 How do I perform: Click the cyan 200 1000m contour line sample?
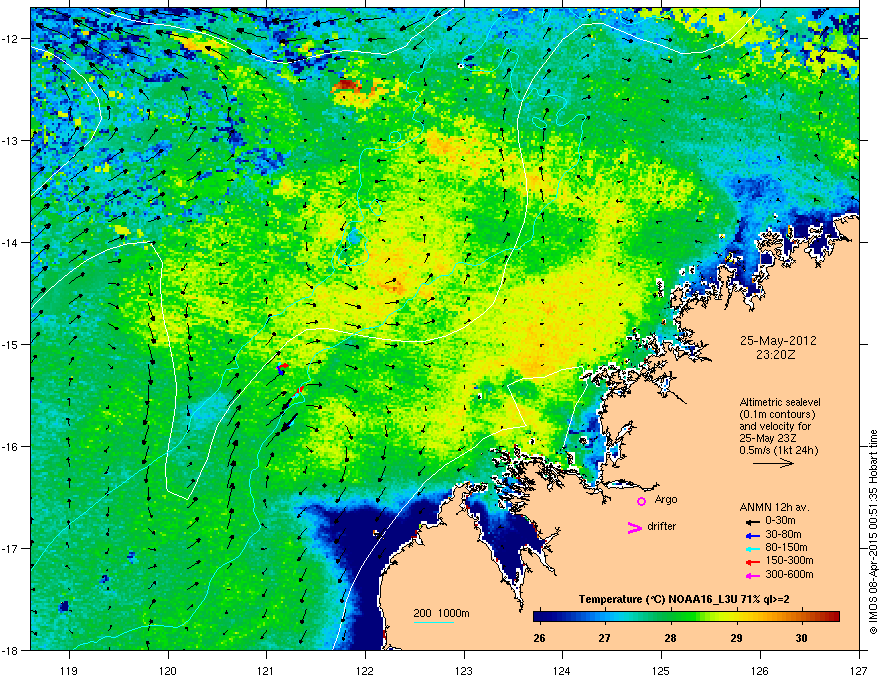434,622
